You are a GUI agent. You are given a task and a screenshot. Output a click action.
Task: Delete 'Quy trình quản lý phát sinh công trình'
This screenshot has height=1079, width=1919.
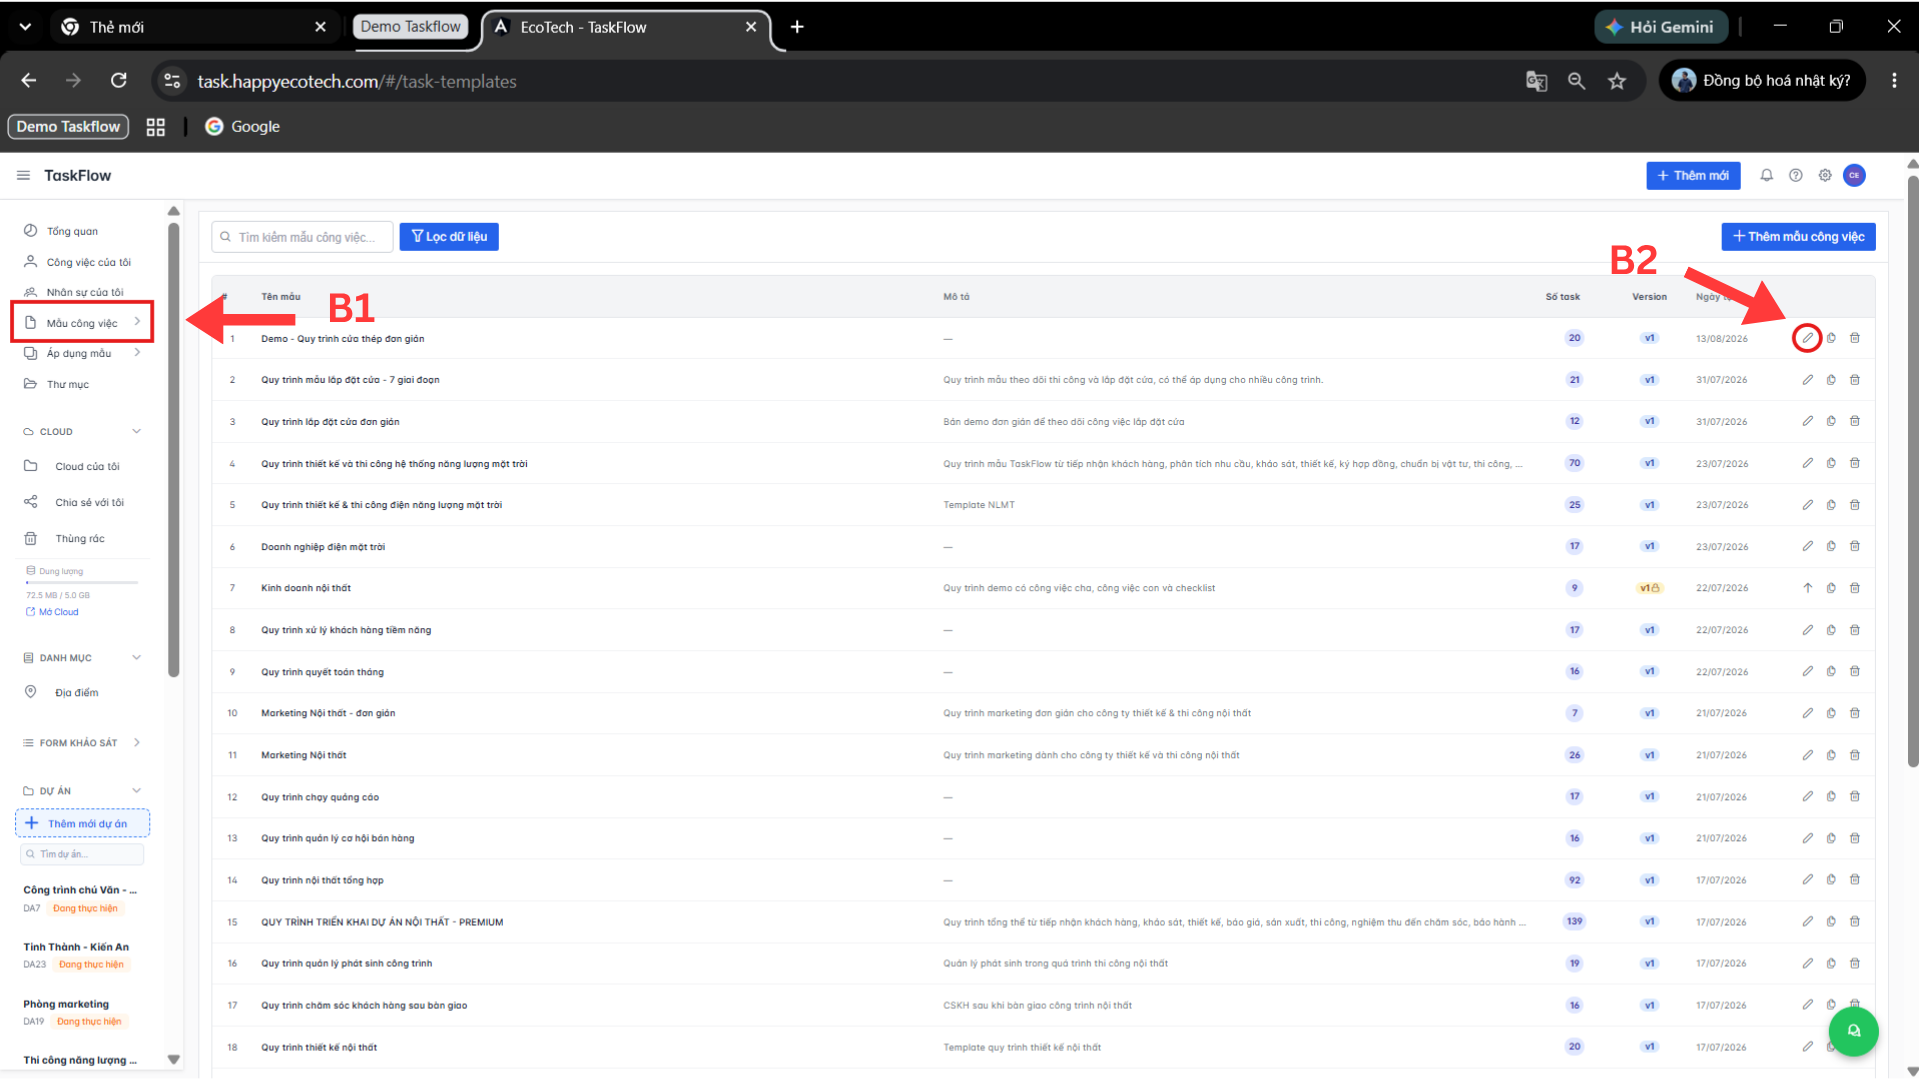tap(1855, 963)
